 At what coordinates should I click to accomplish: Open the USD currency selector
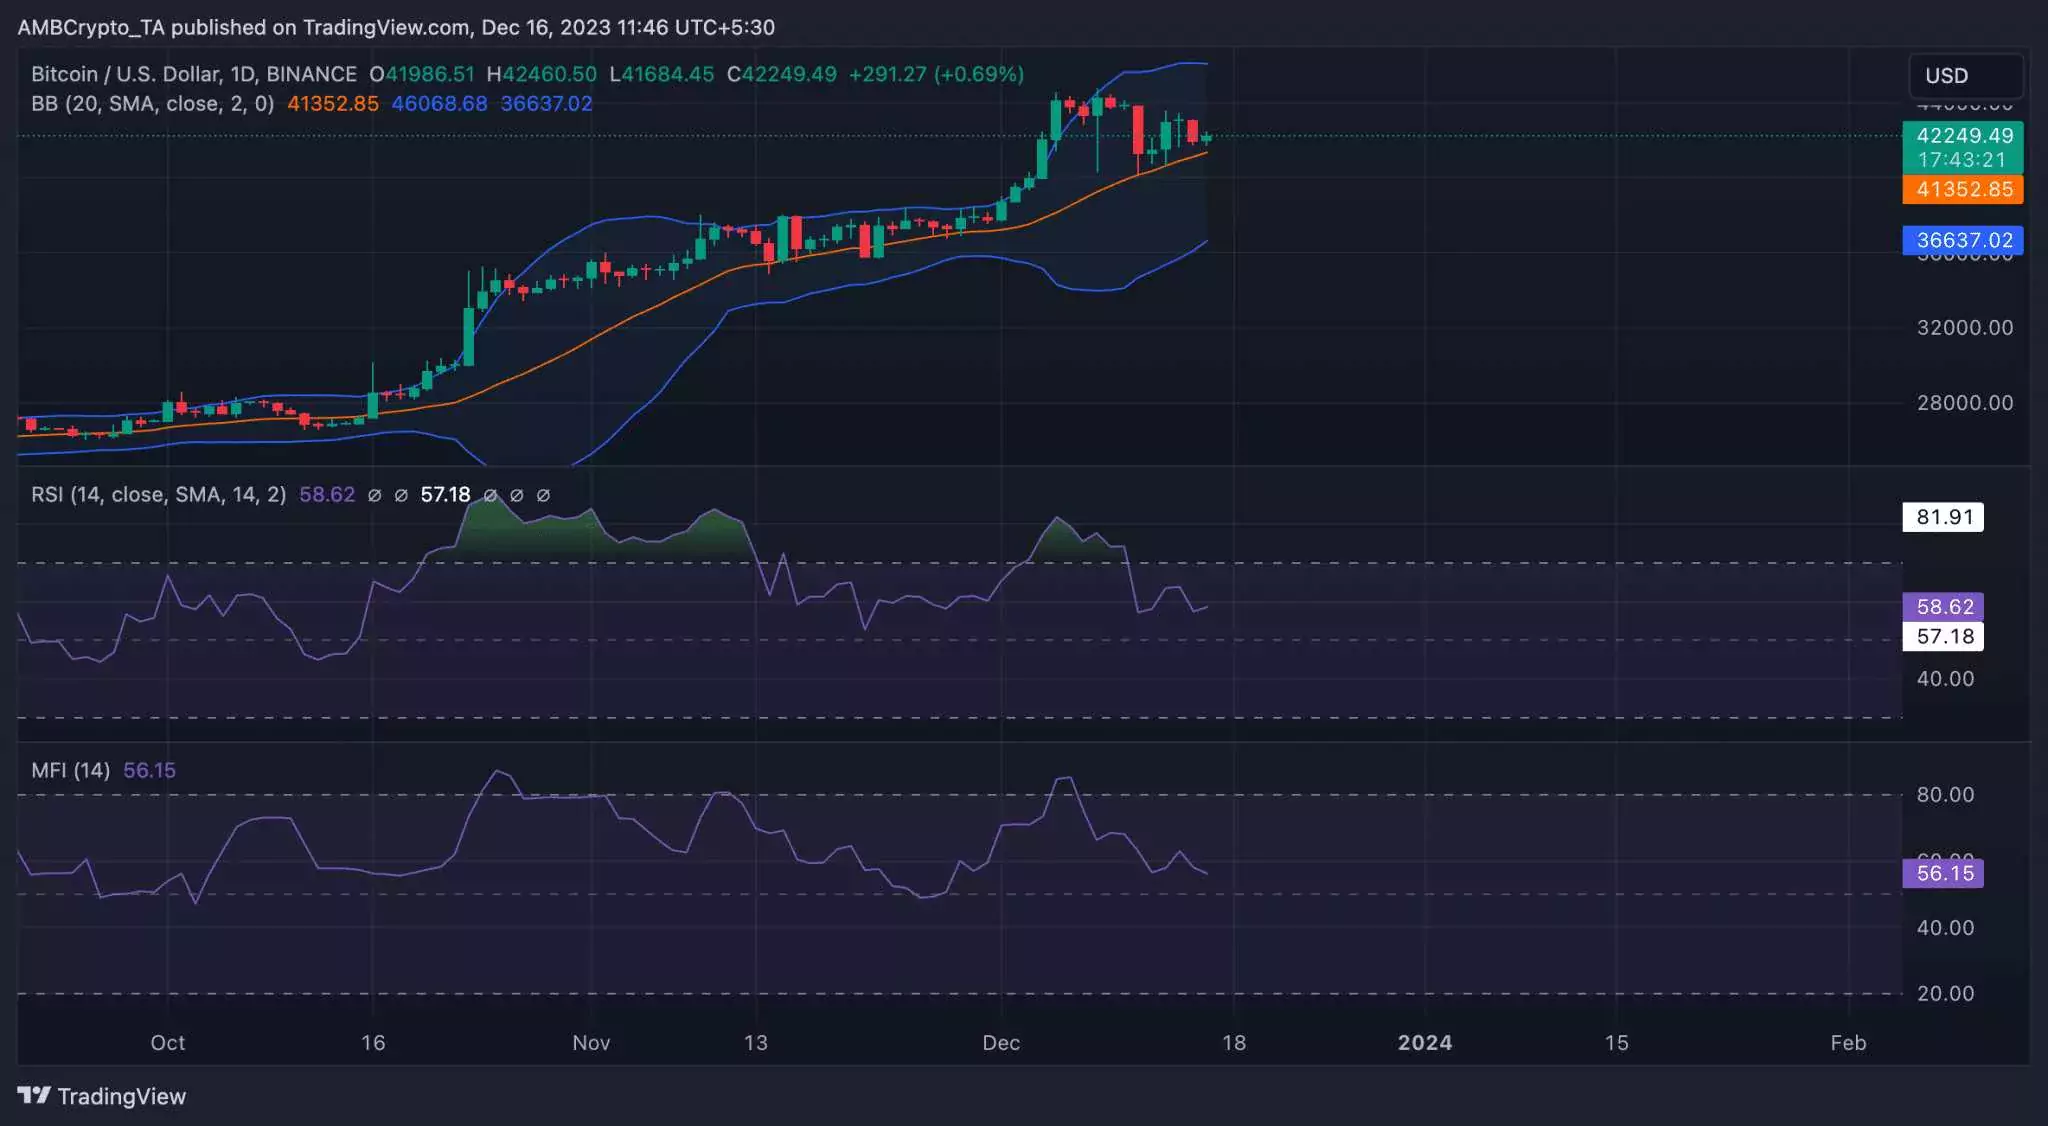pyautogui.click(x=1966, y=76)
